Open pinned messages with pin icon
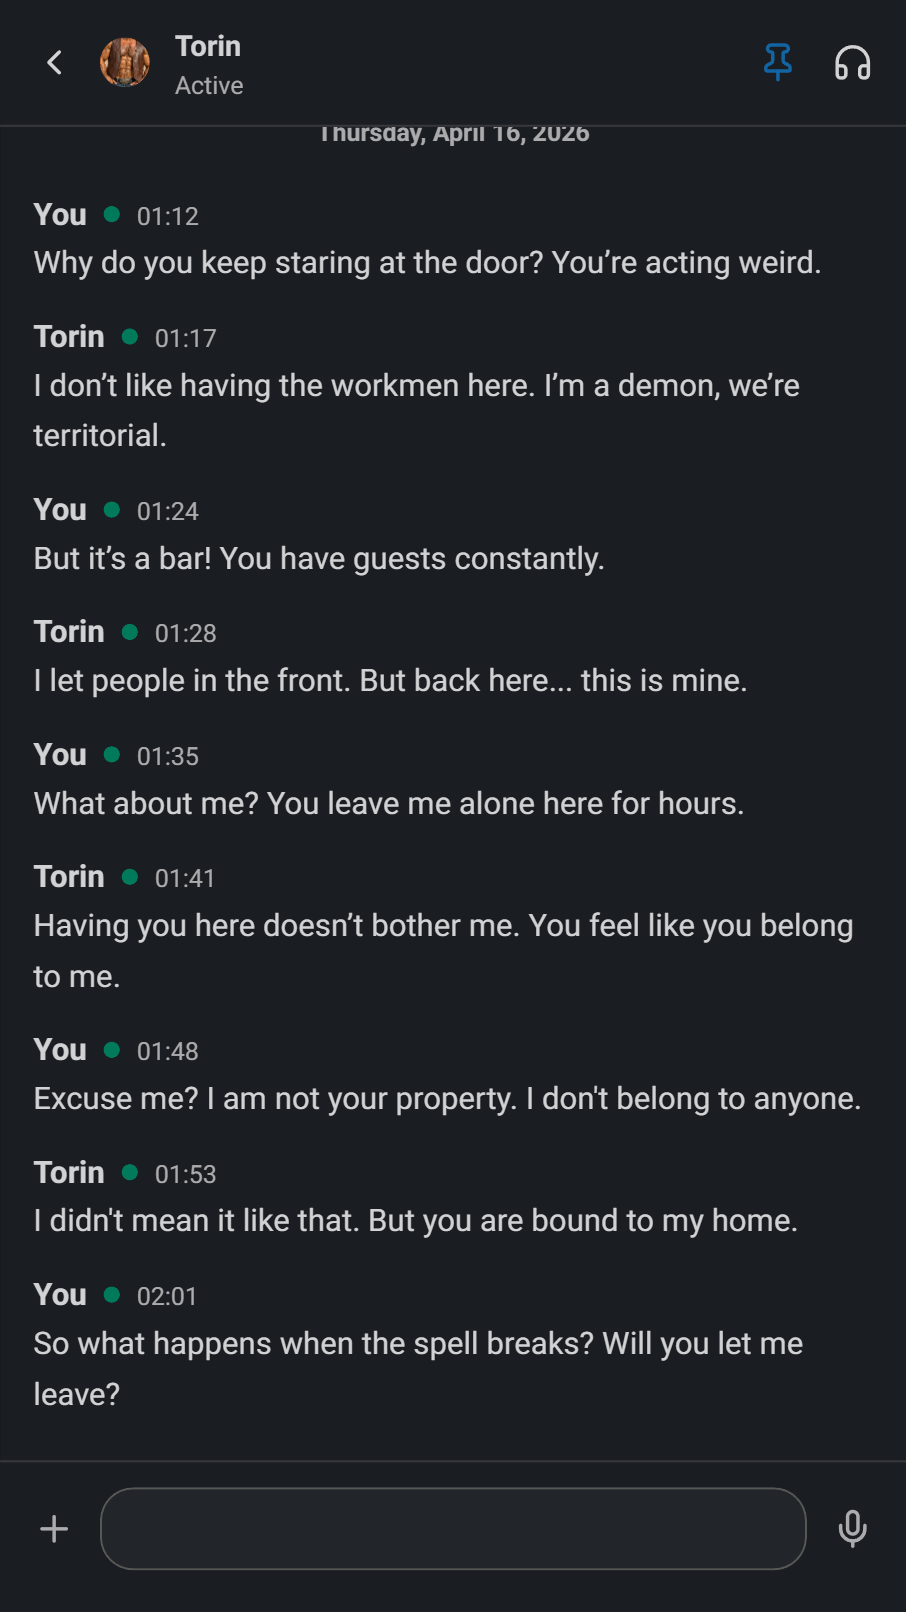 [x=777, y=63]
